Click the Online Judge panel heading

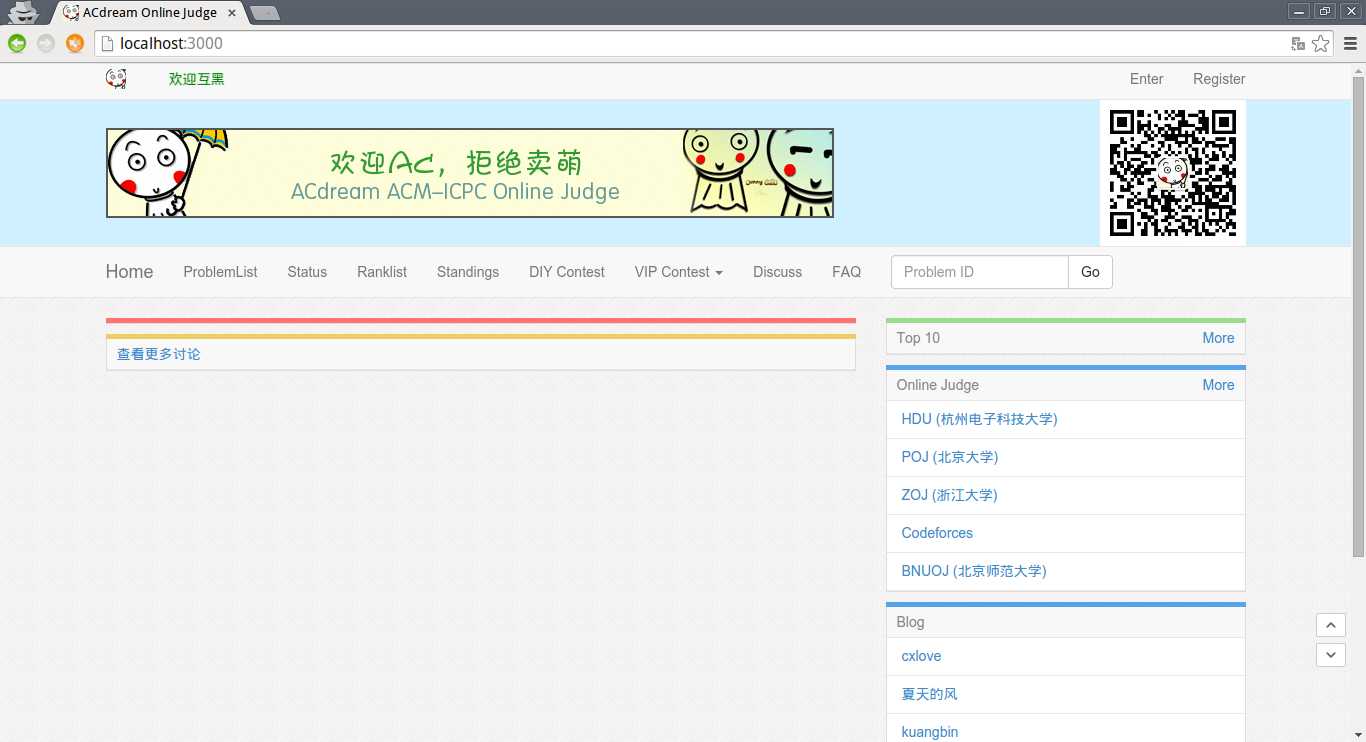tap(938, 385)
